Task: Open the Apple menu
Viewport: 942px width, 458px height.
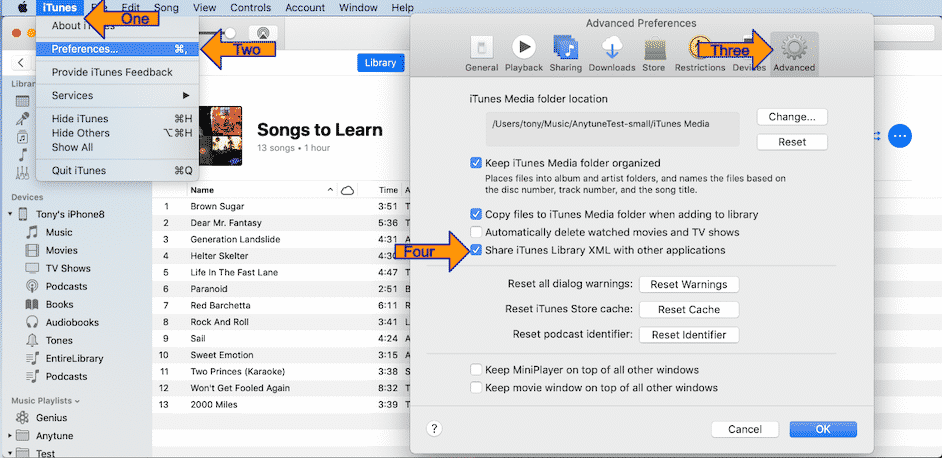Action: 23,8
